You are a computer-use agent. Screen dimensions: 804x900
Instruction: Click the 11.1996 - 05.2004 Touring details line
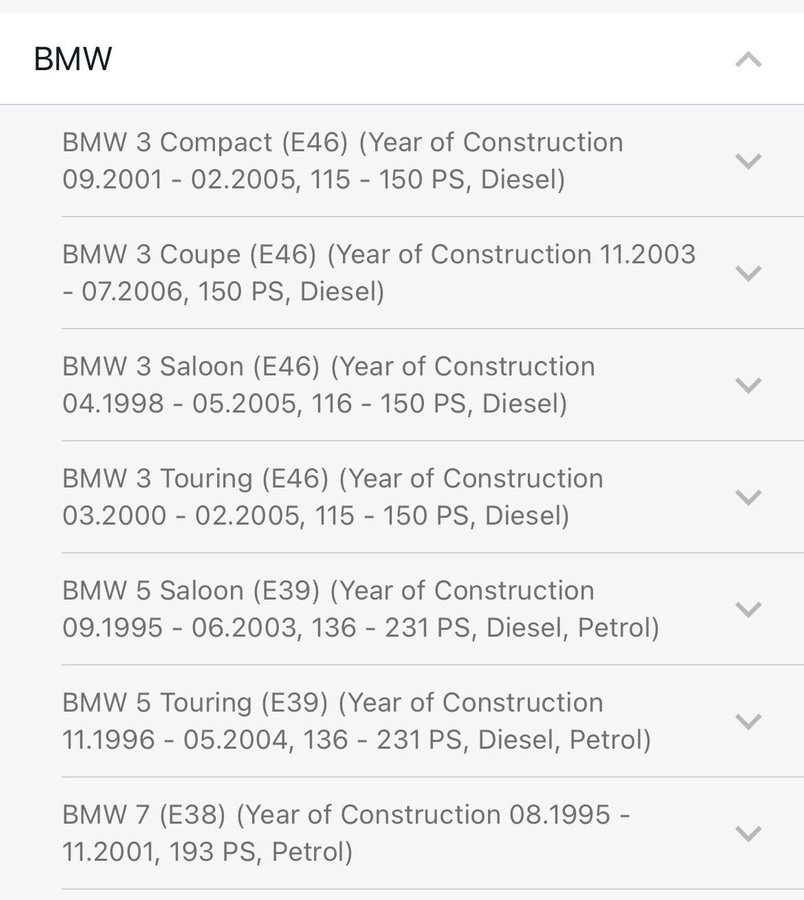pos(356,741)
